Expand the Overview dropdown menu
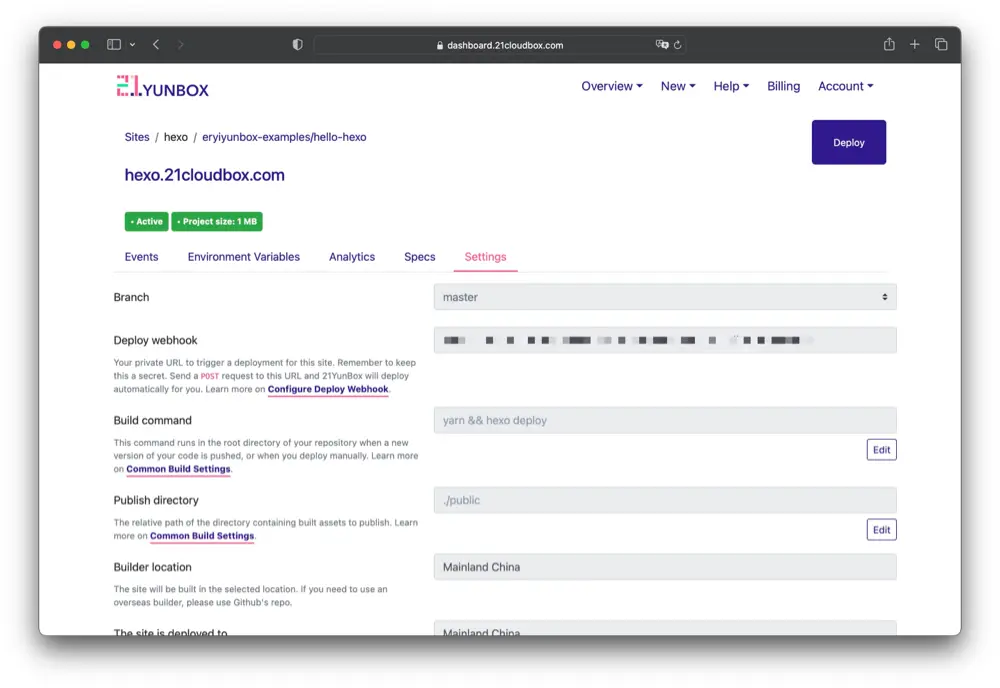 pyautogui.click(x=611, y=87)
